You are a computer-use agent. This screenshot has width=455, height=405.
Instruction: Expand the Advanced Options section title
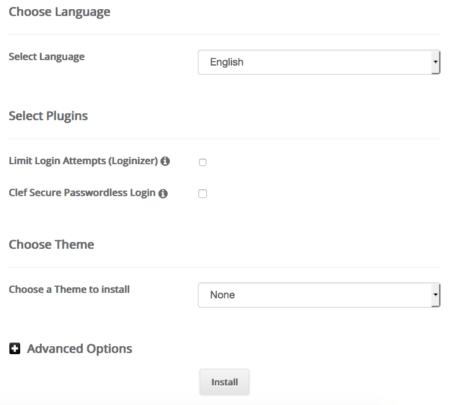[x=80, y=349]
